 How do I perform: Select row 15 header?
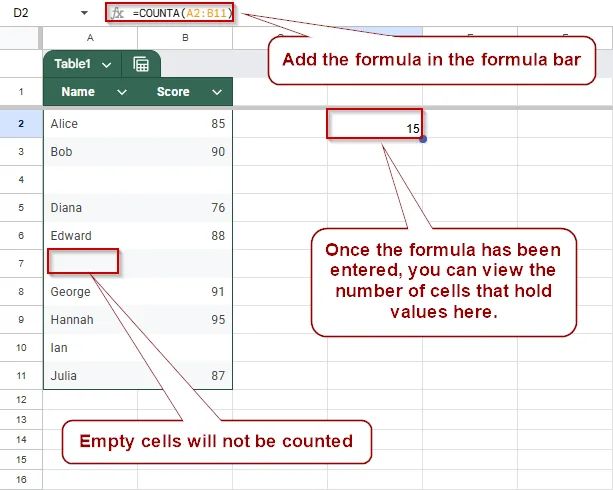coord(21,459)
